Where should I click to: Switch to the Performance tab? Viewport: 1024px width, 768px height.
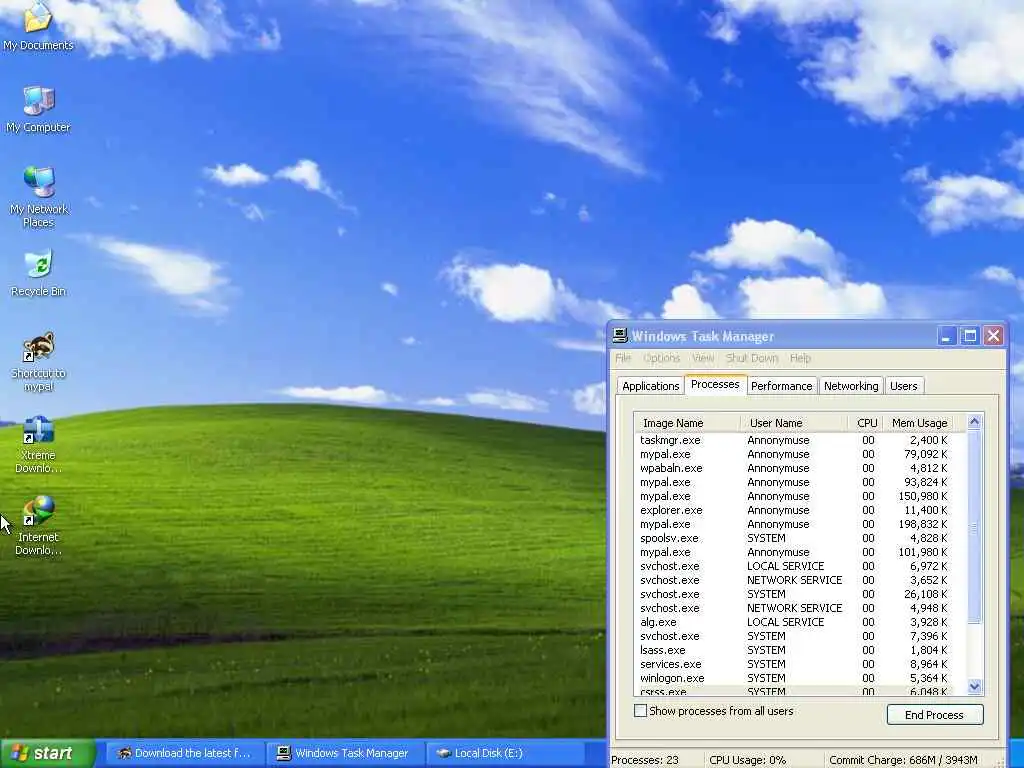click(782, 386)
